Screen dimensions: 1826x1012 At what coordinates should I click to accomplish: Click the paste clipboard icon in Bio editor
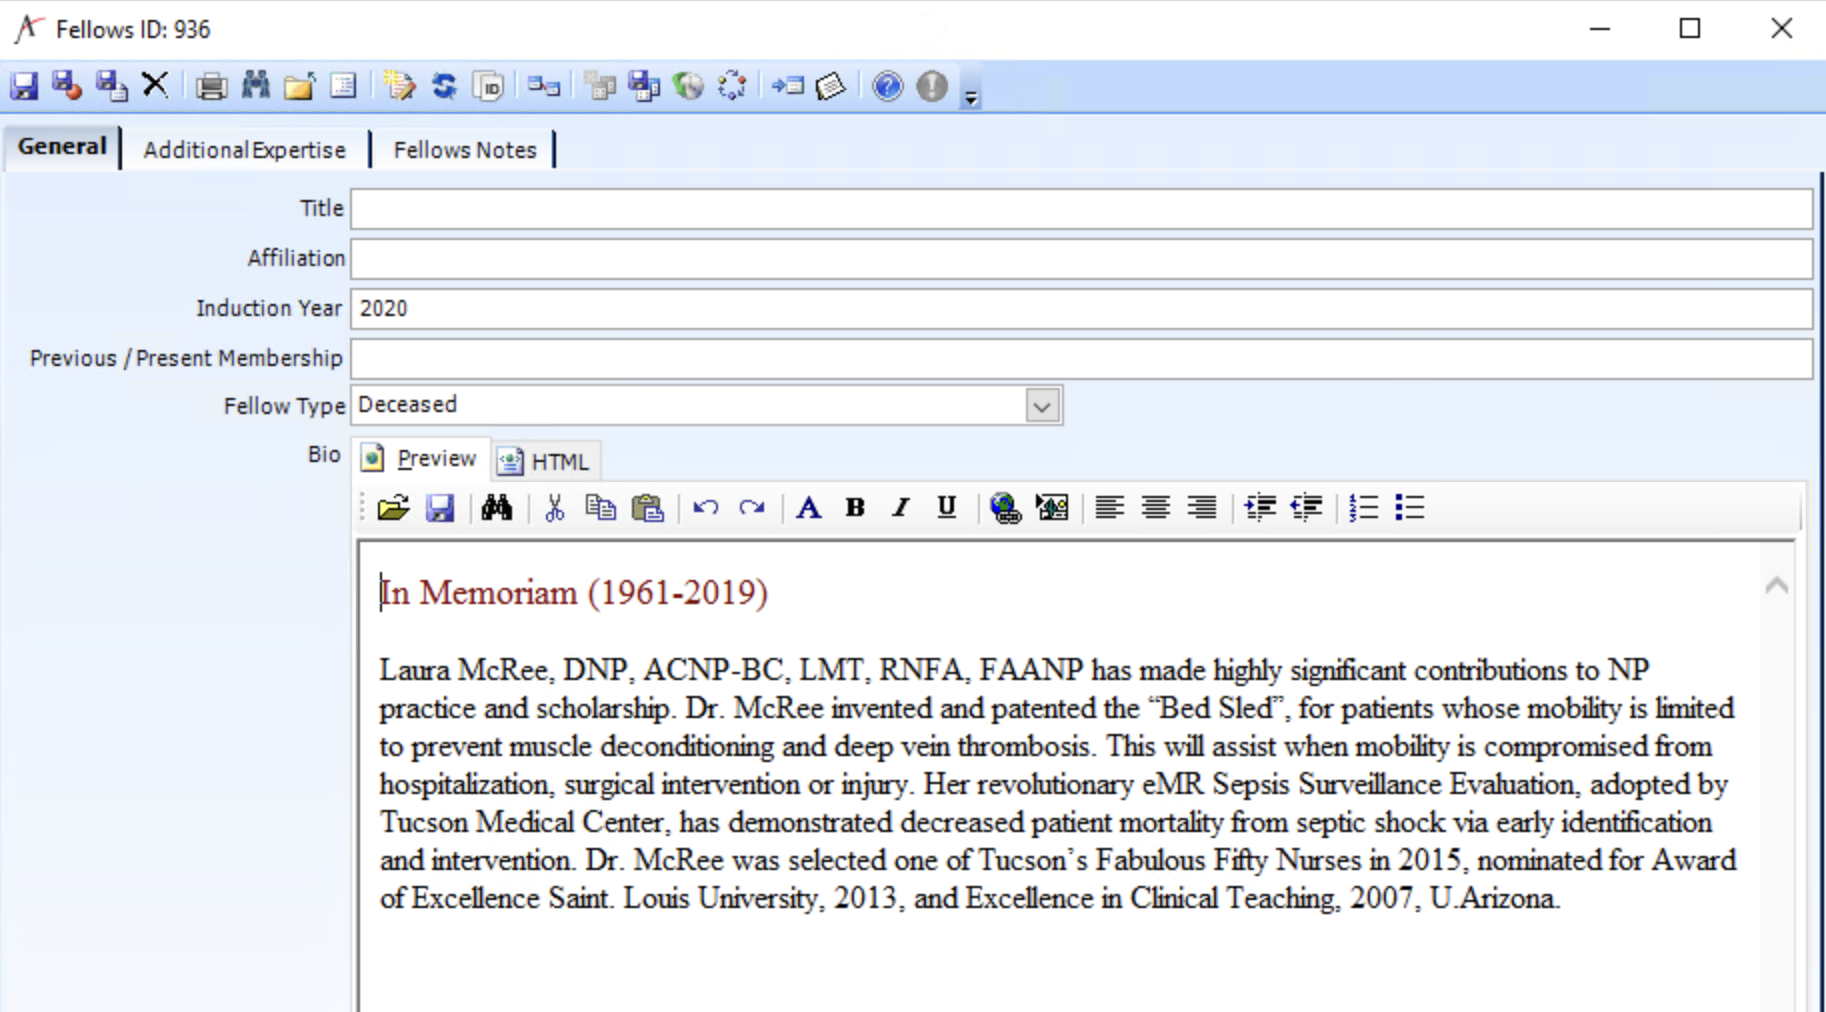(648, 508)
